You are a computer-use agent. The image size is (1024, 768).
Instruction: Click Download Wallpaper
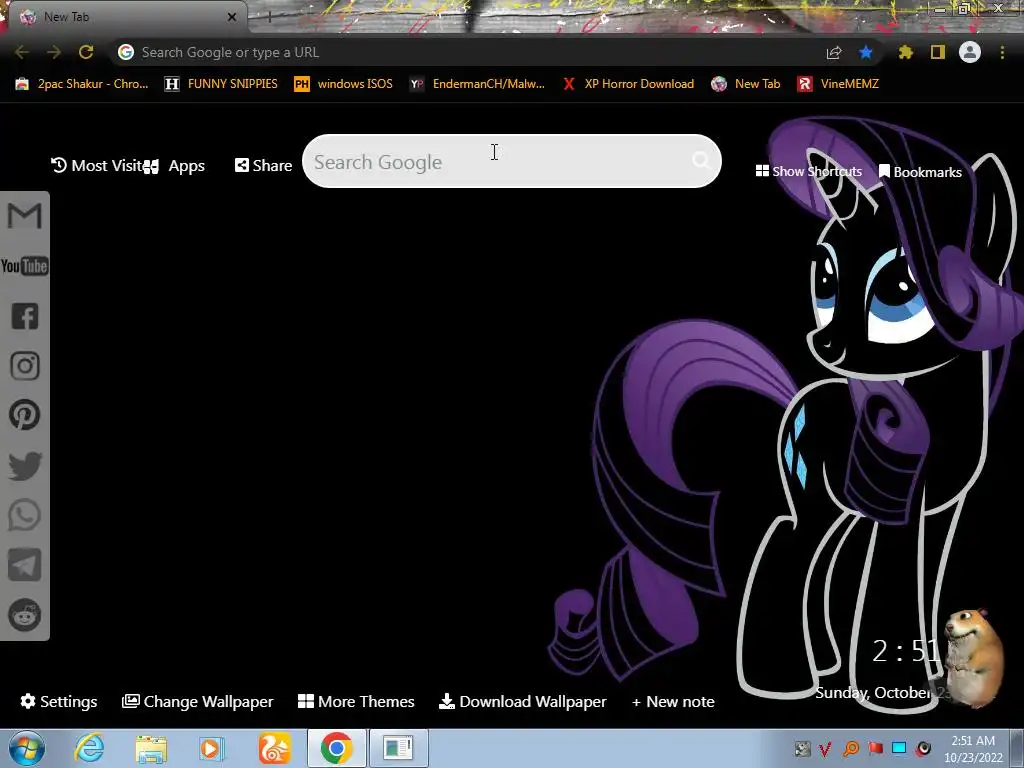point(522,701)
